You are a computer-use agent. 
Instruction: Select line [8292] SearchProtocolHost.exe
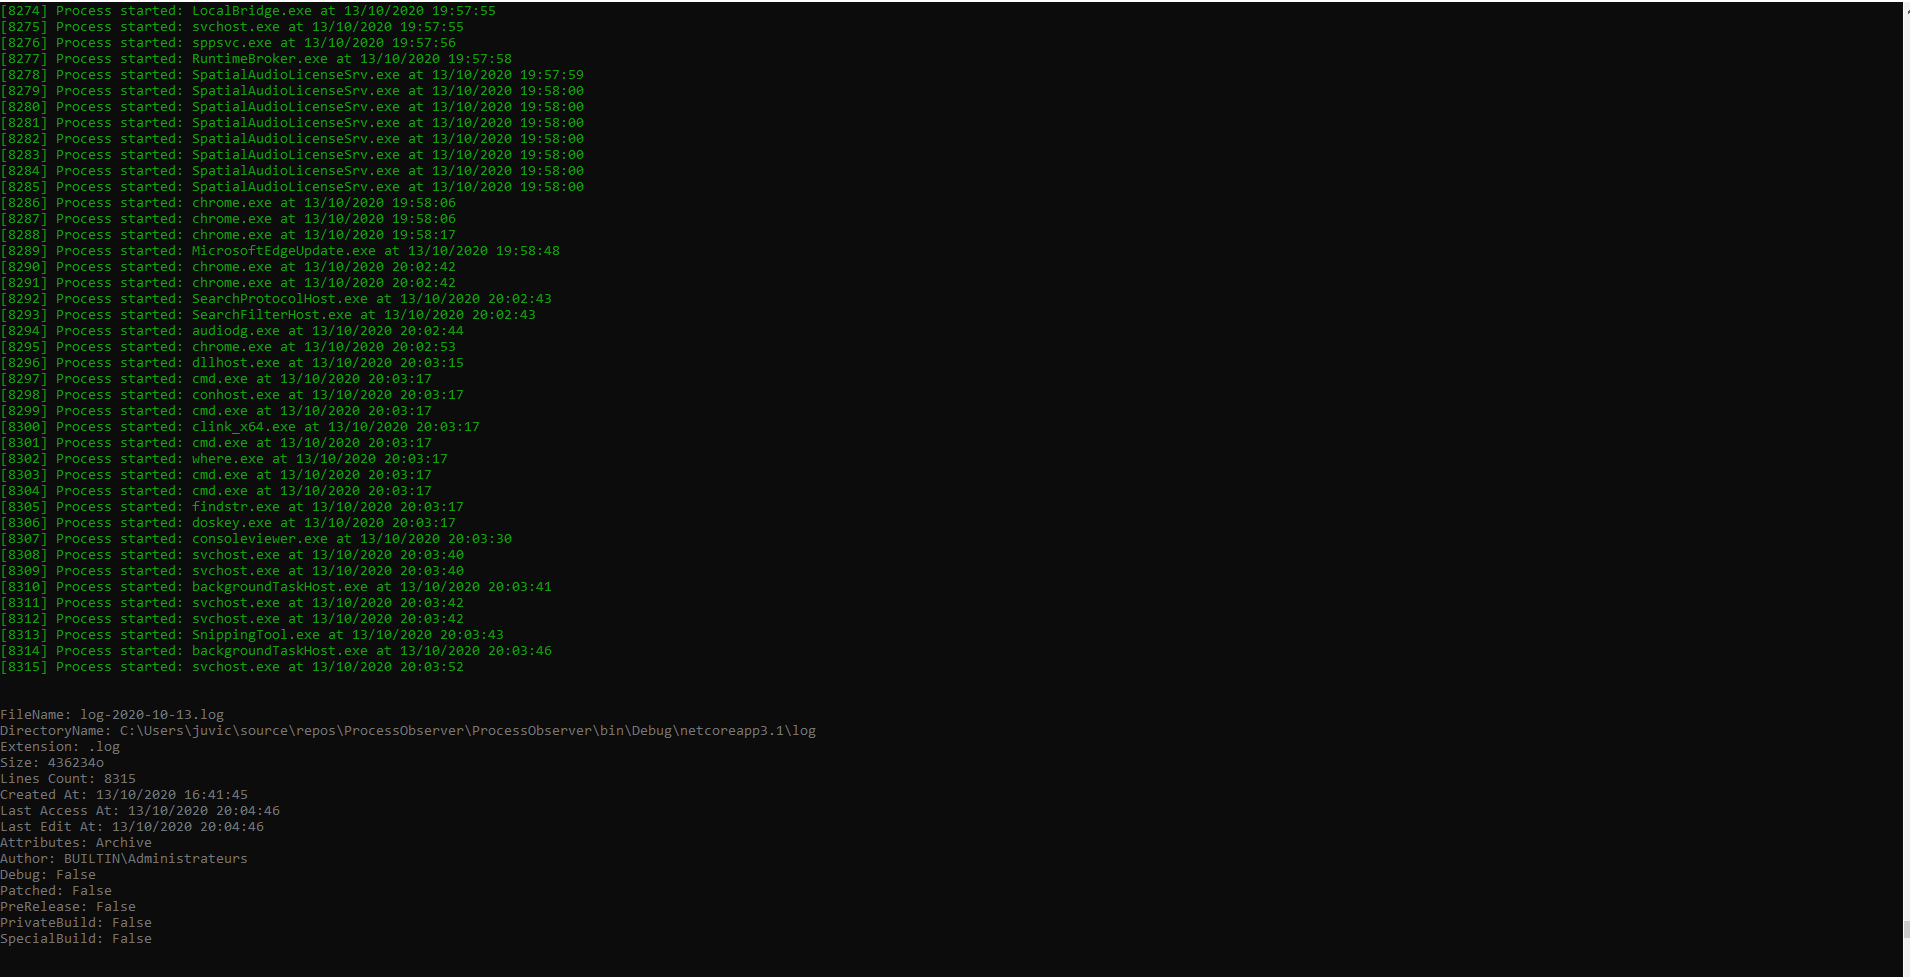(x=276, y=299)
